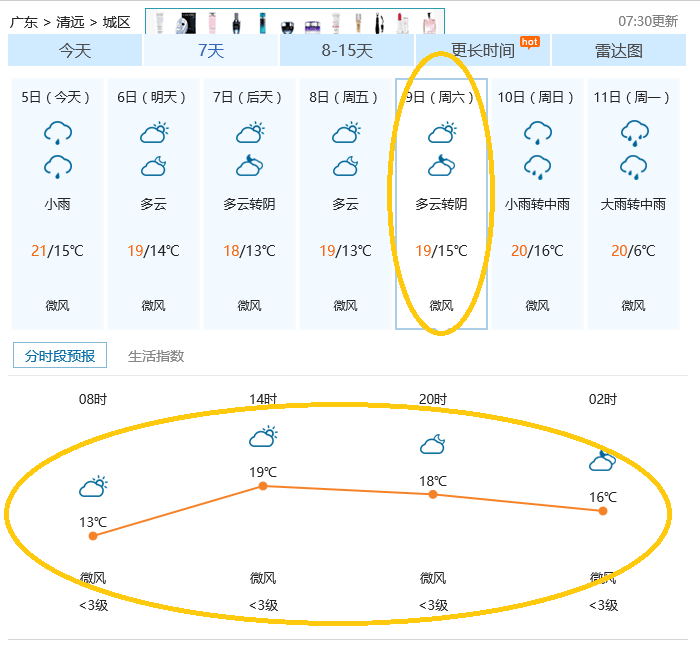Click the 14时 hourly weather icon
The height and width of the screenshot is (645, 700).
click(263, 437)
